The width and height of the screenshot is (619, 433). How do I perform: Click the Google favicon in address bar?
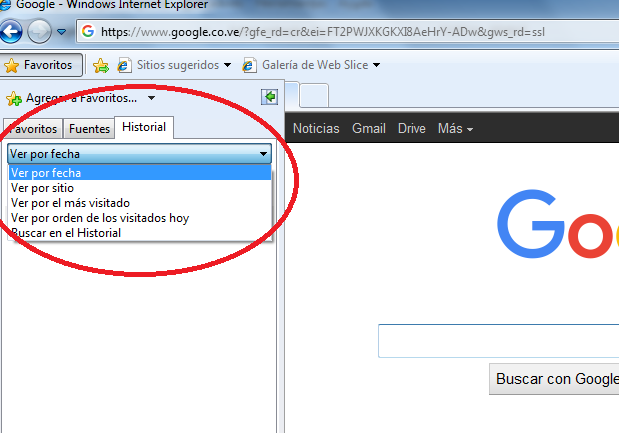88,31
